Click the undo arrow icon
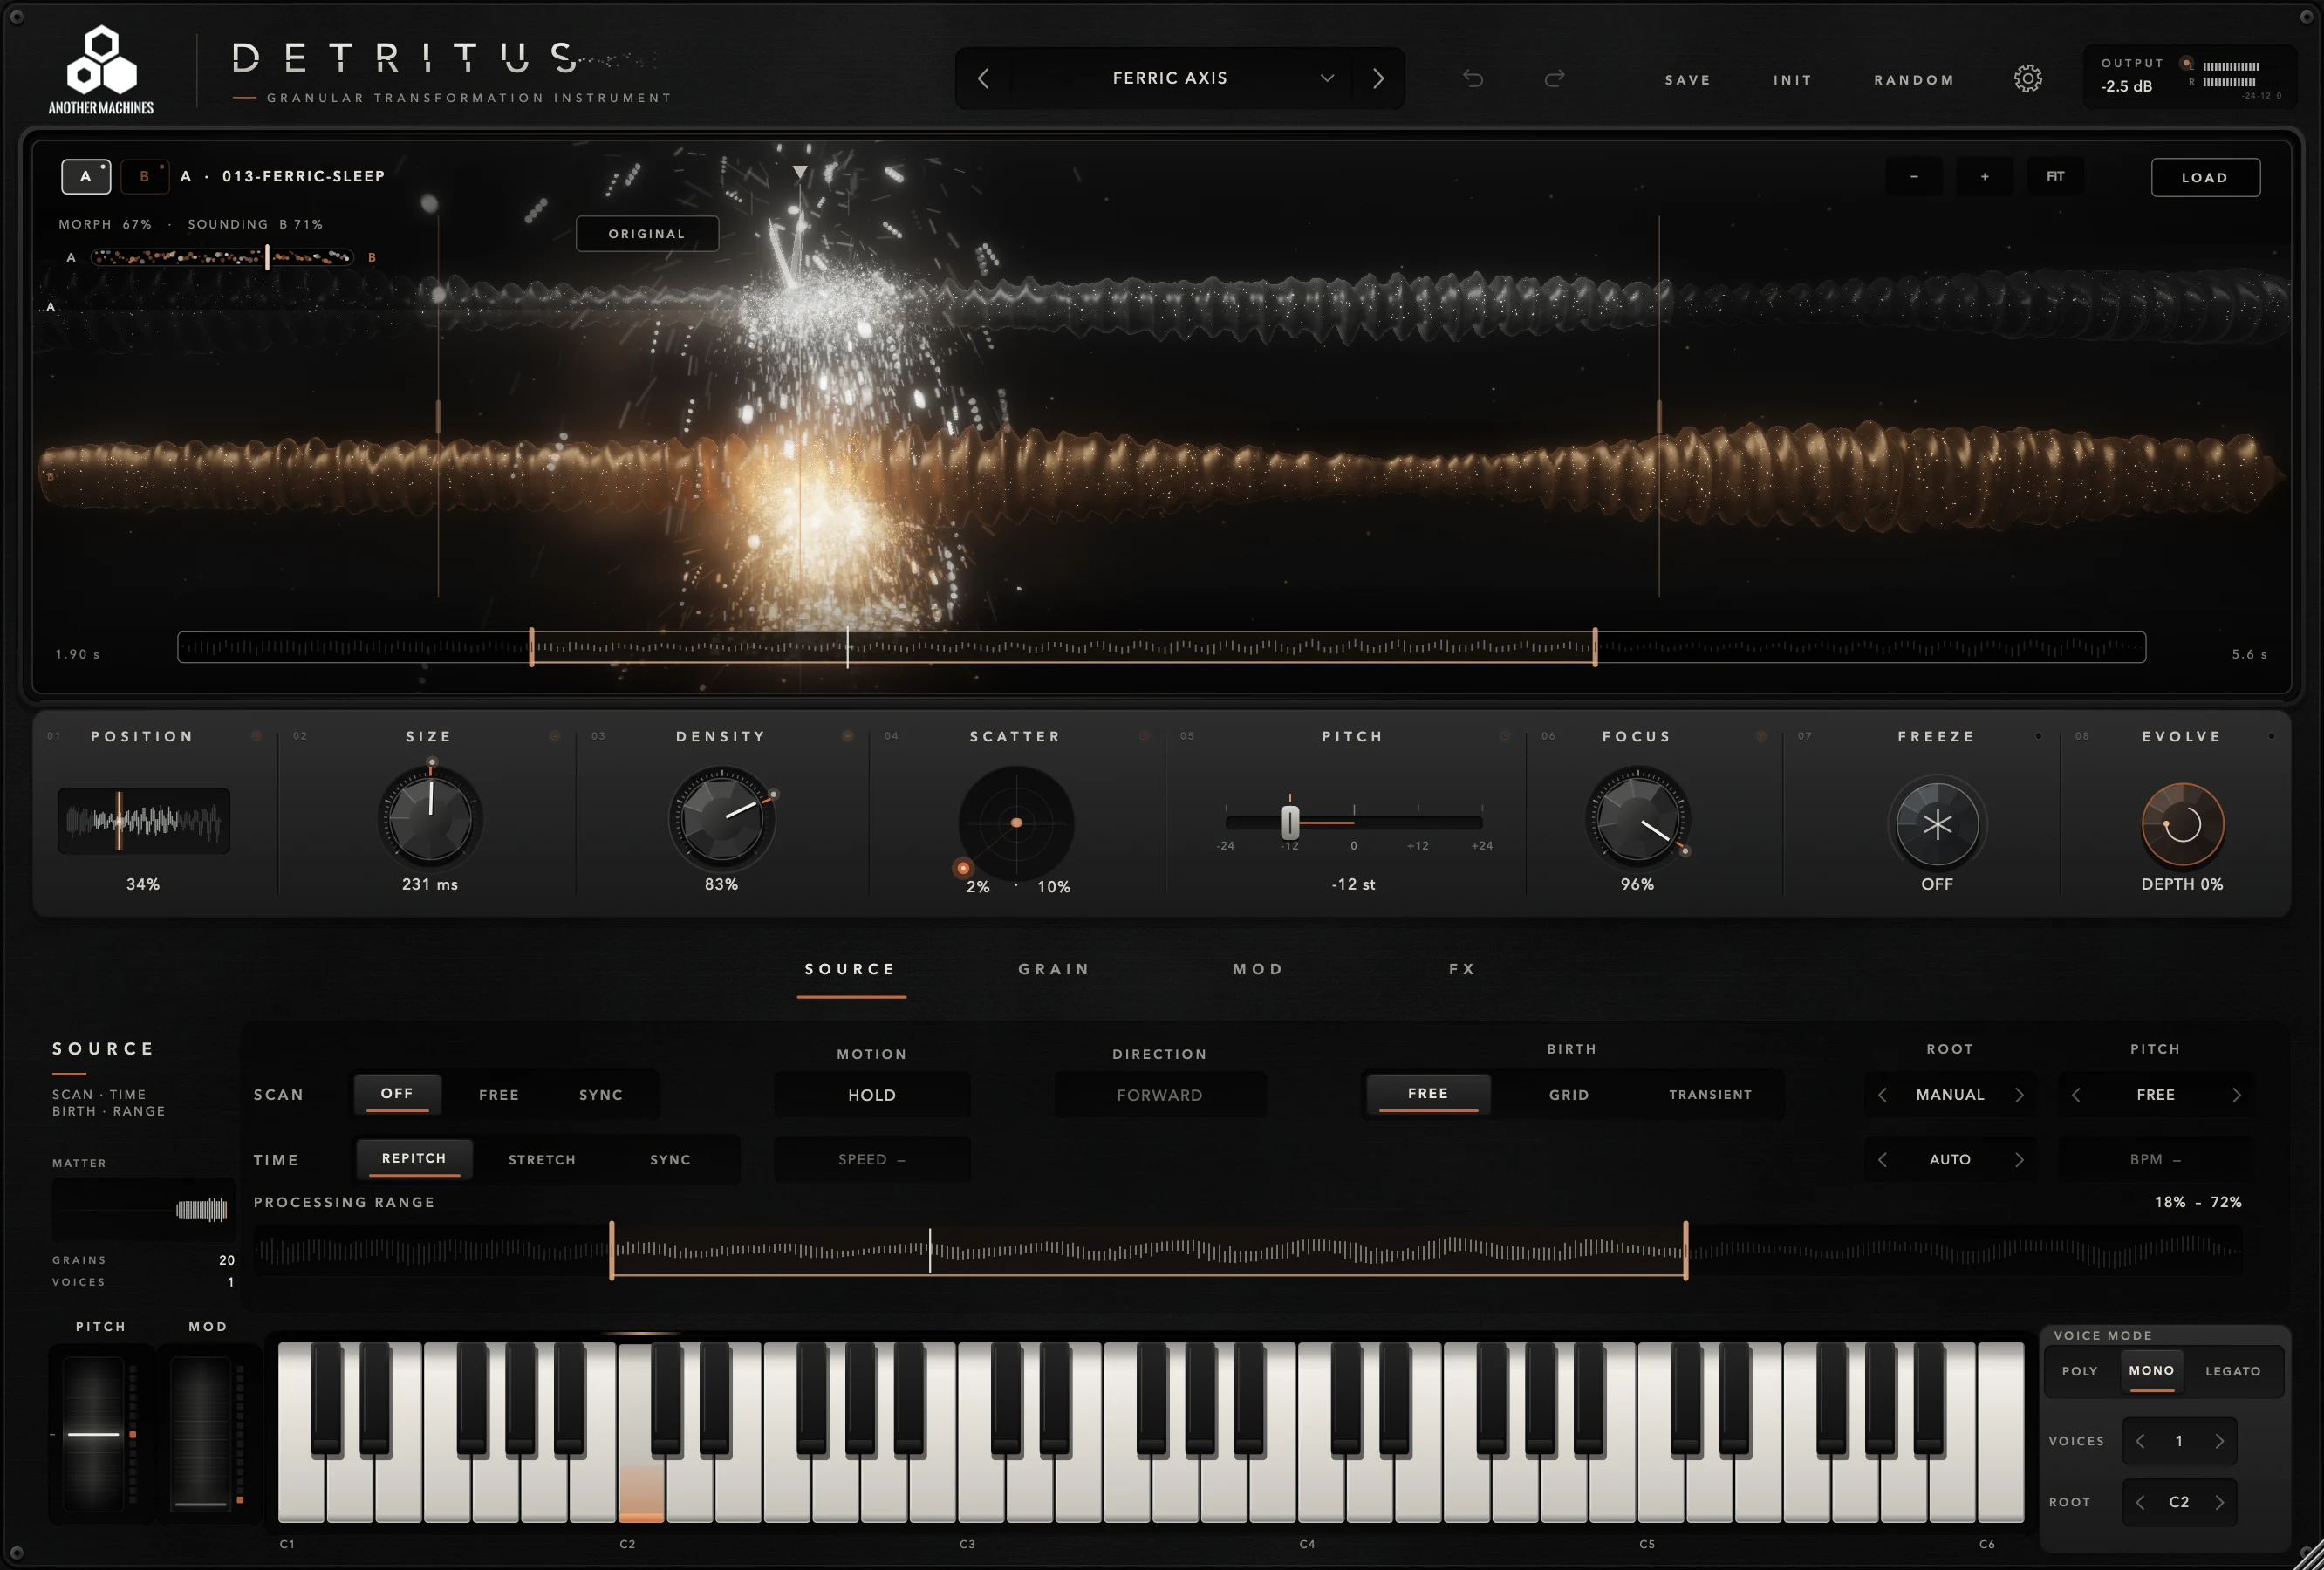 coord(1472,78)
